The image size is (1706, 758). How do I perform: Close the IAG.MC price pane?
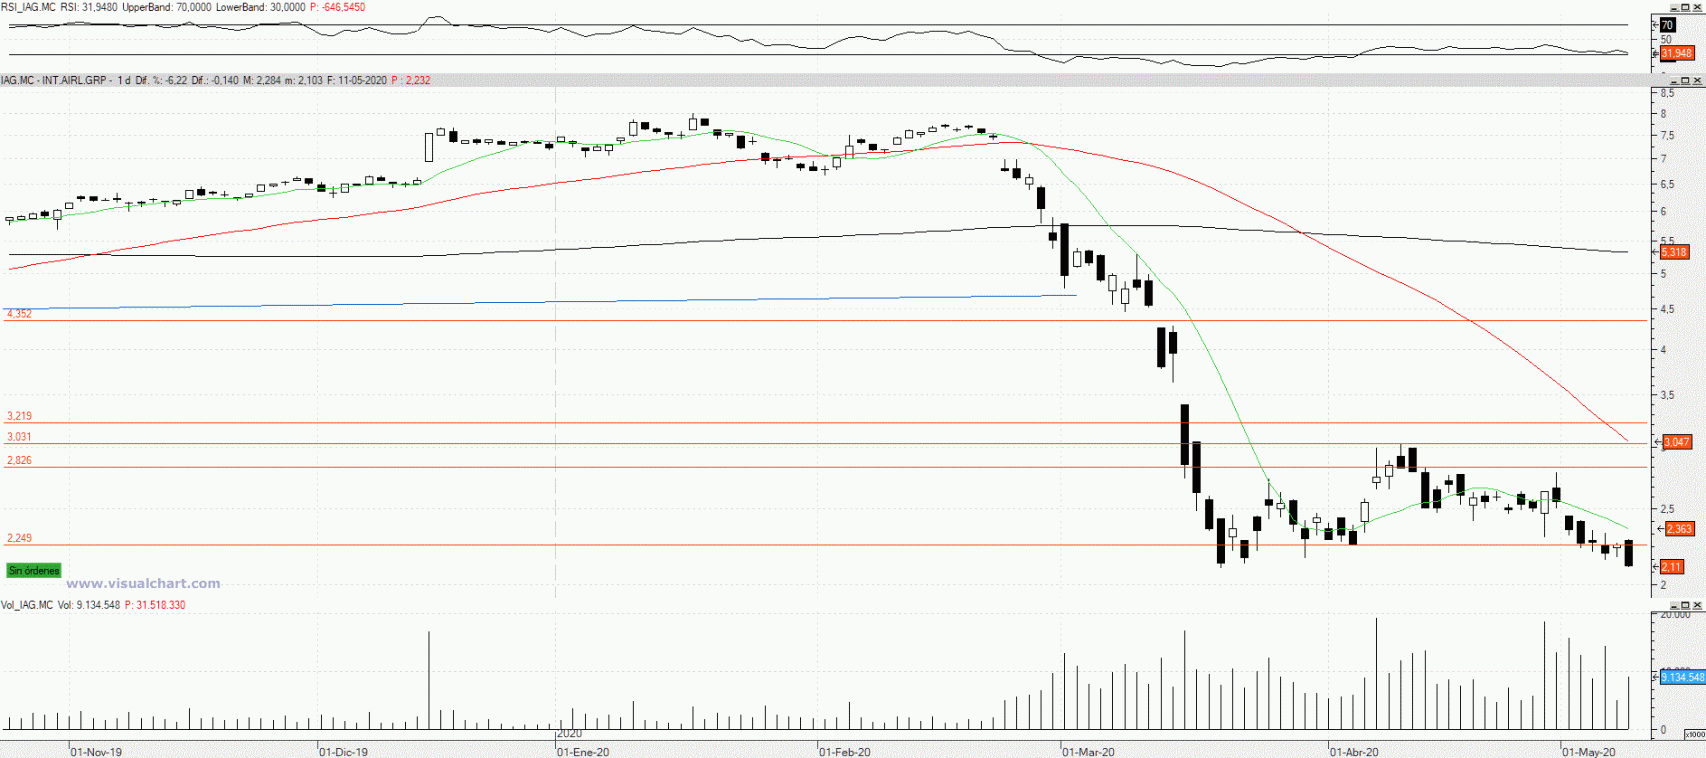(x=1697, y=80)
